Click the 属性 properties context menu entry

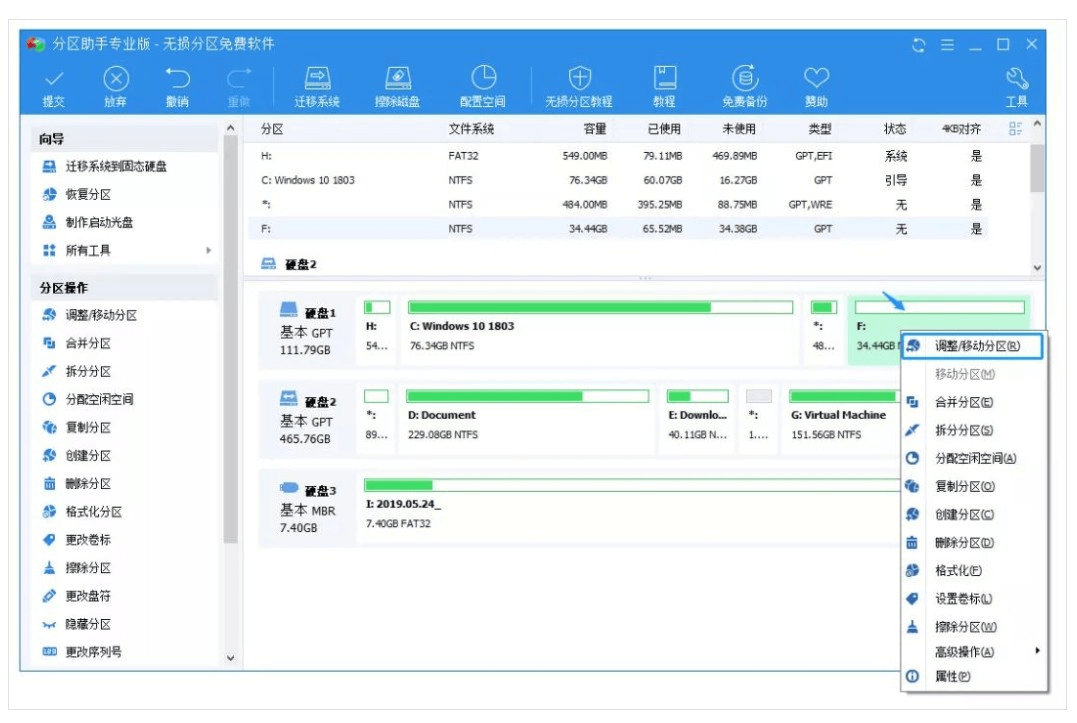[x=951, y=677]
